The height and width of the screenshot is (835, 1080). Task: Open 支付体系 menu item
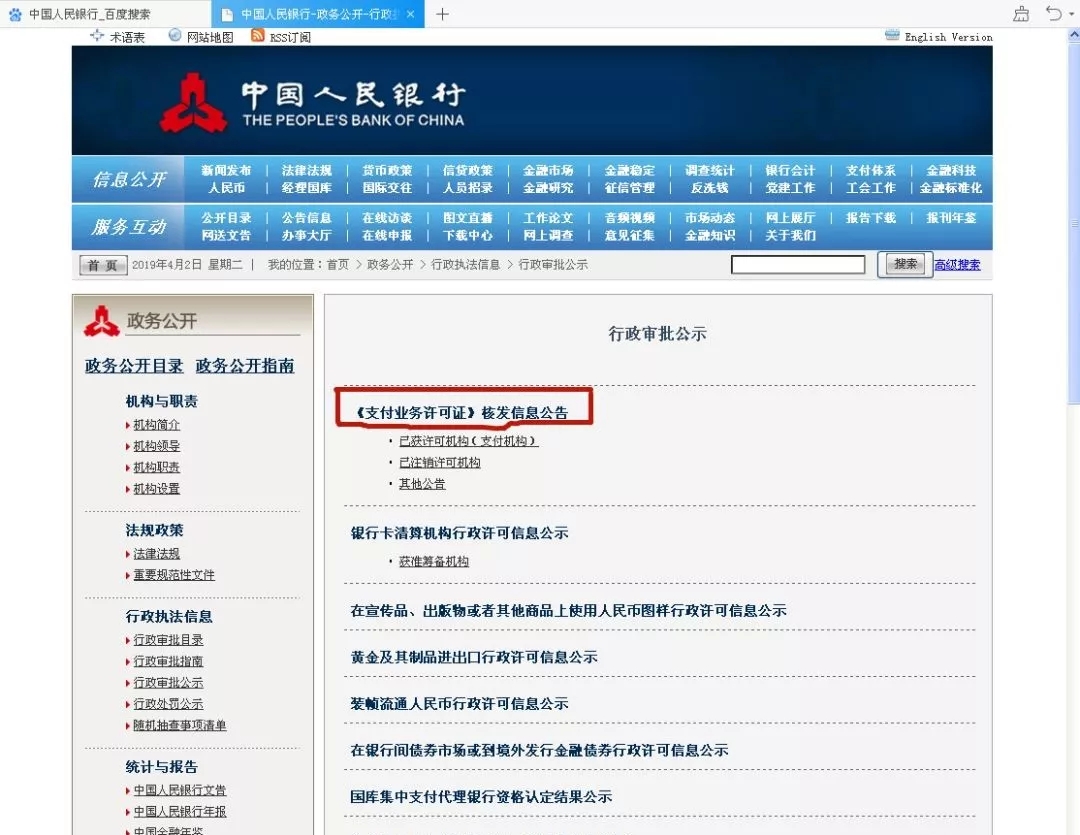tap(871, 170)
